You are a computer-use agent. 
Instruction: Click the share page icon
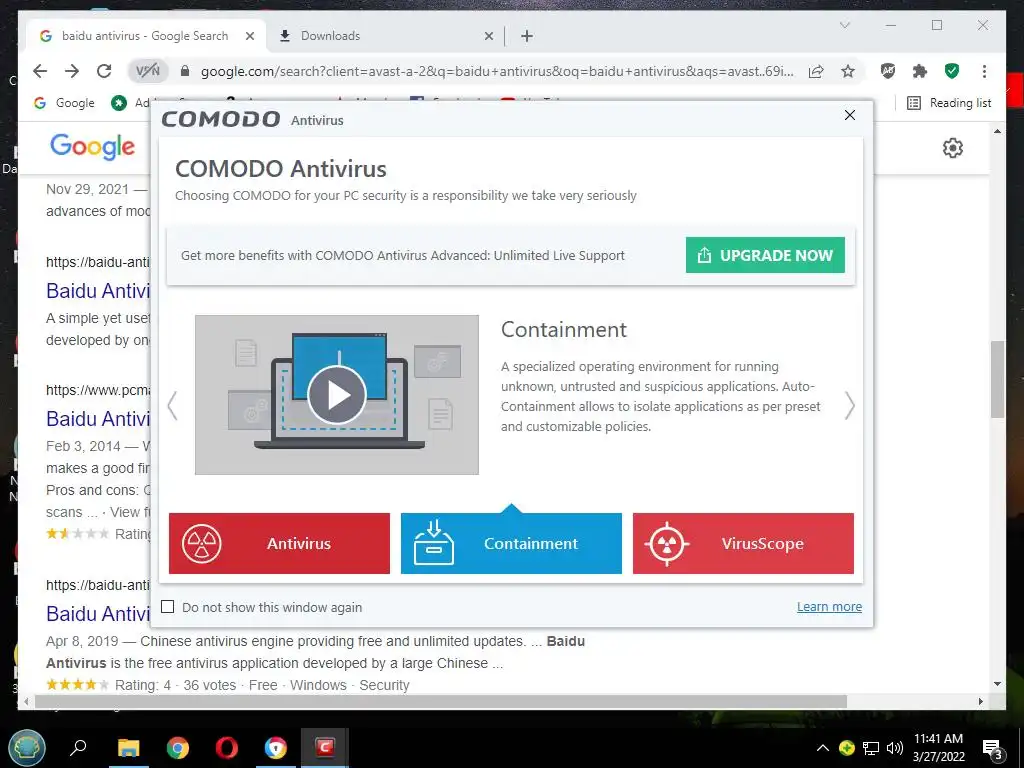816,71
